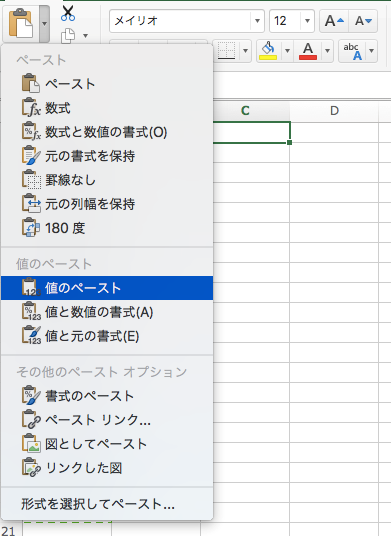
Task: Select the column D header
Action: [334, 110]
